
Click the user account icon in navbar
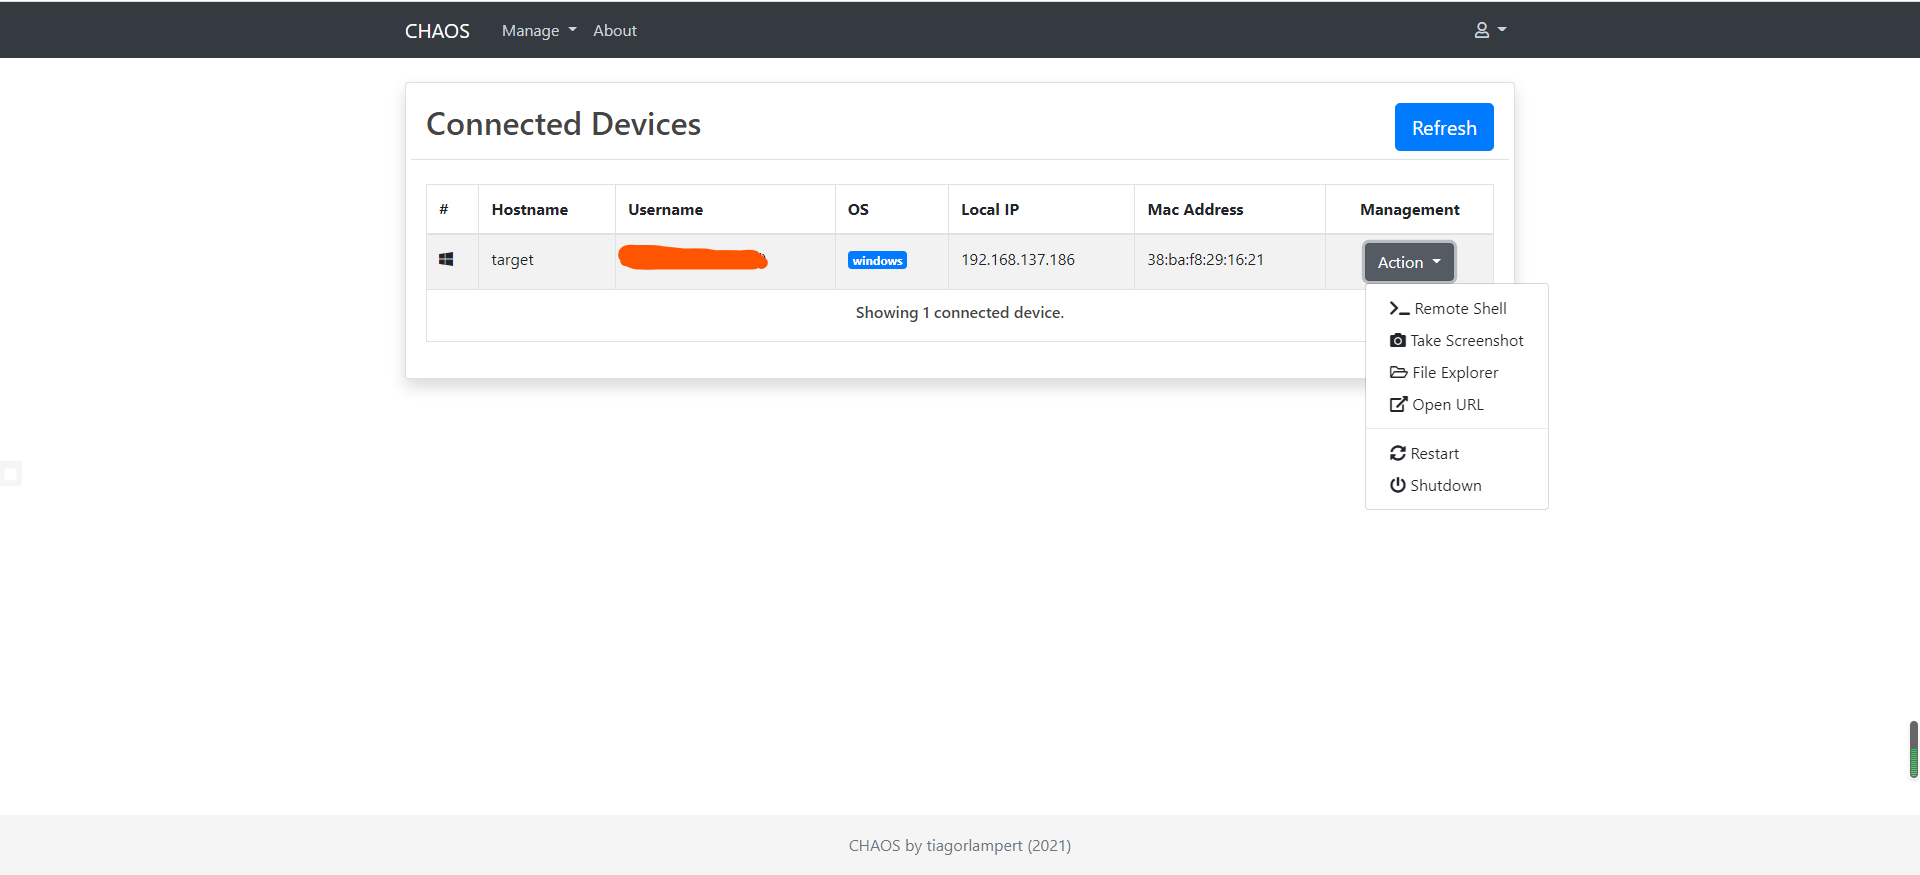pos(1481,31)
